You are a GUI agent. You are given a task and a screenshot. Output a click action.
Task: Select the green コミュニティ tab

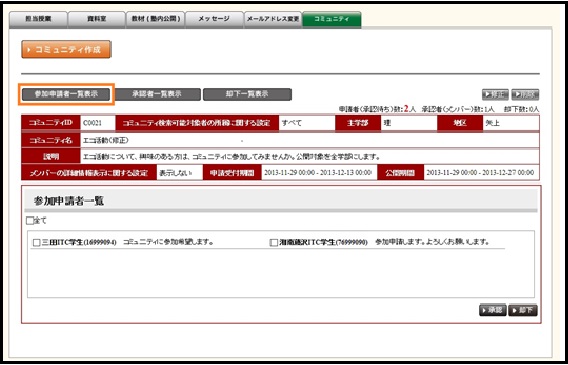click(332, 20)
